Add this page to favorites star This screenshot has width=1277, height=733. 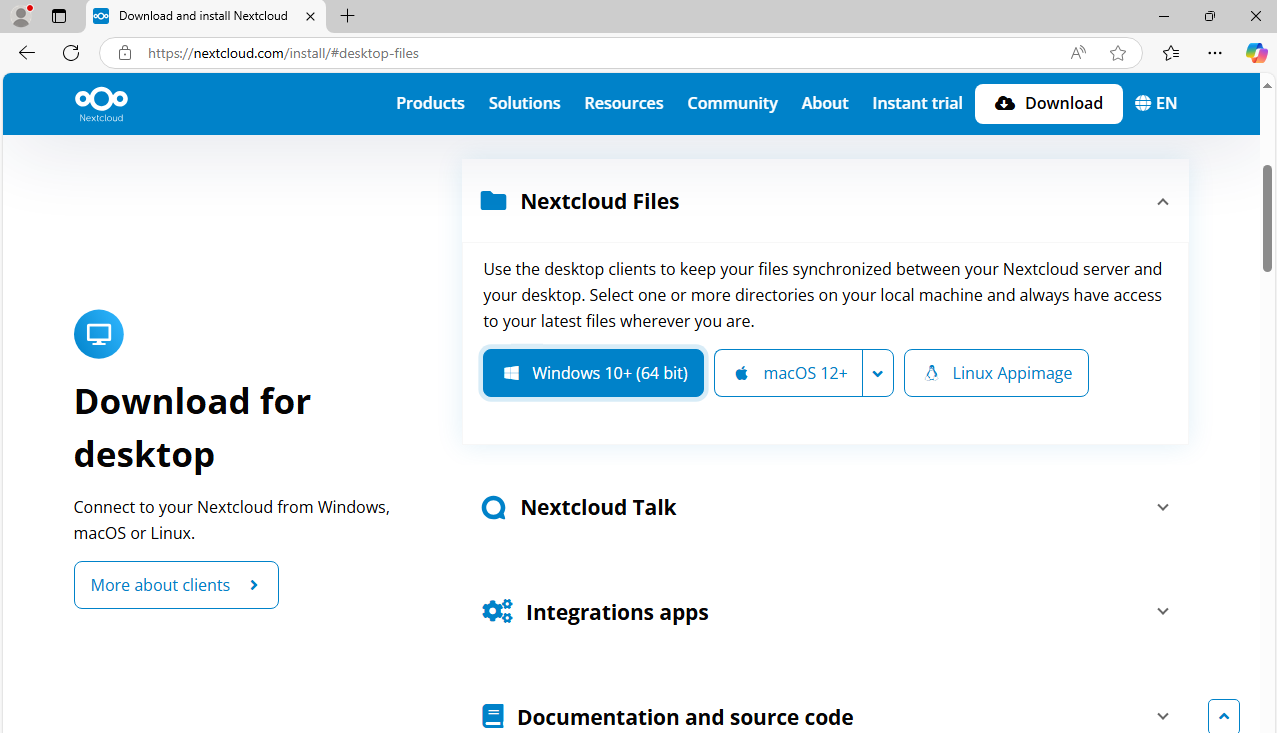pos(1118,53)
